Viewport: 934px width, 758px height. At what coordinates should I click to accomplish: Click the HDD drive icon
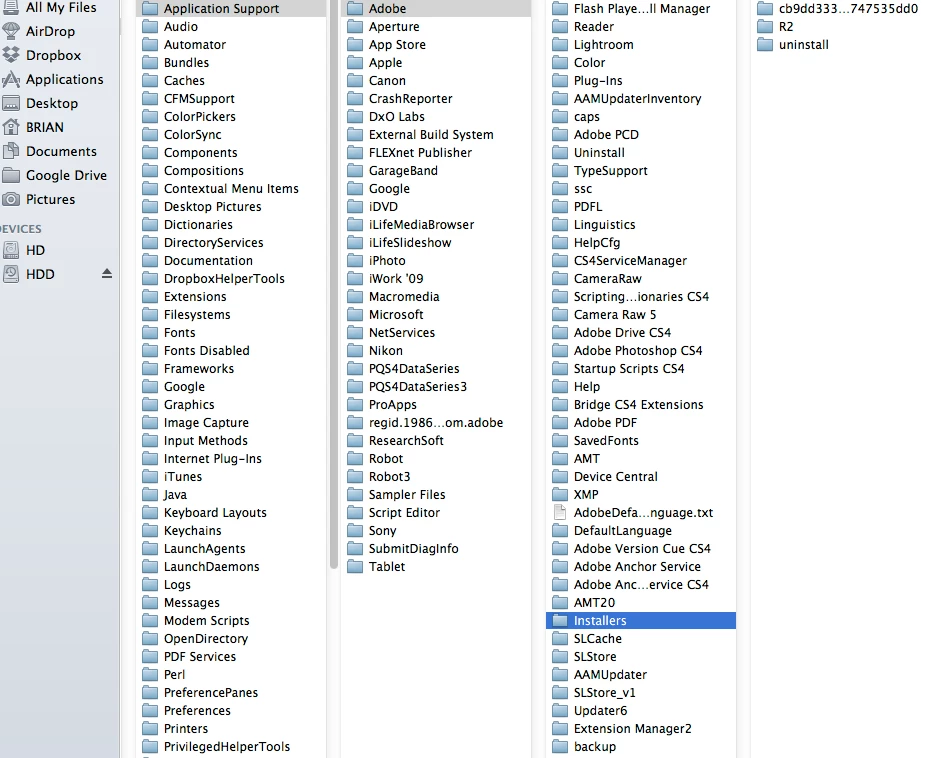point(11,274)
